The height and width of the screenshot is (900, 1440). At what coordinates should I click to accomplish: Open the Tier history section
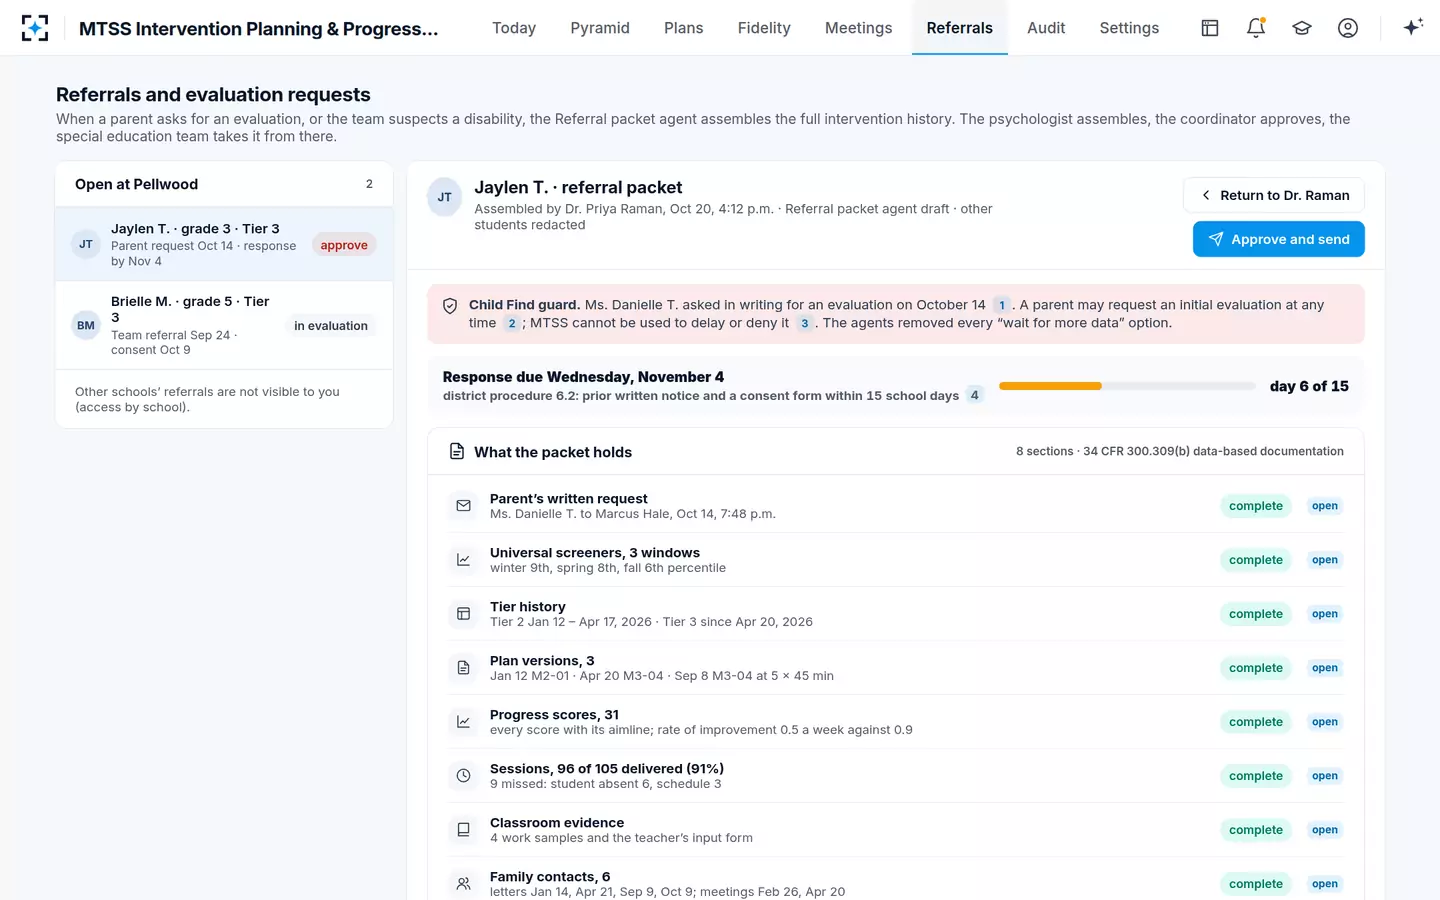(1325, 614)
